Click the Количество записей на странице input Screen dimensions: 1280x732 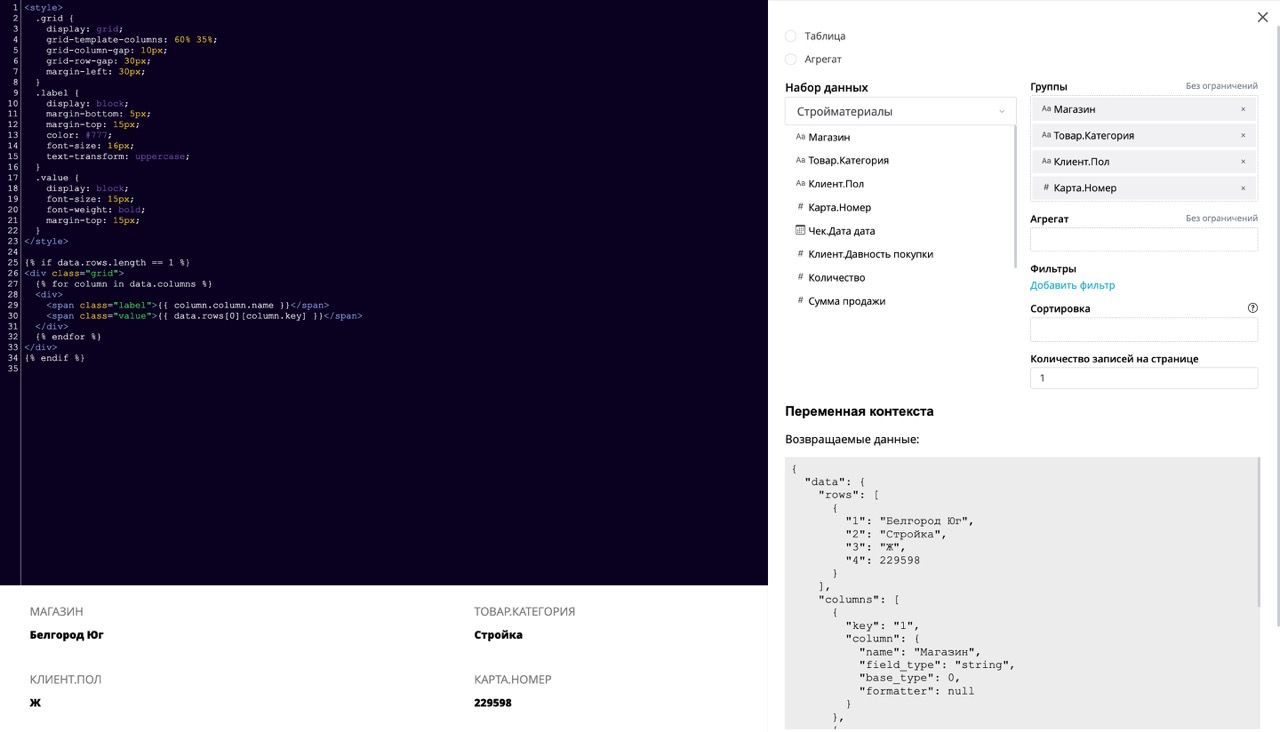[x=1143, y=378]
